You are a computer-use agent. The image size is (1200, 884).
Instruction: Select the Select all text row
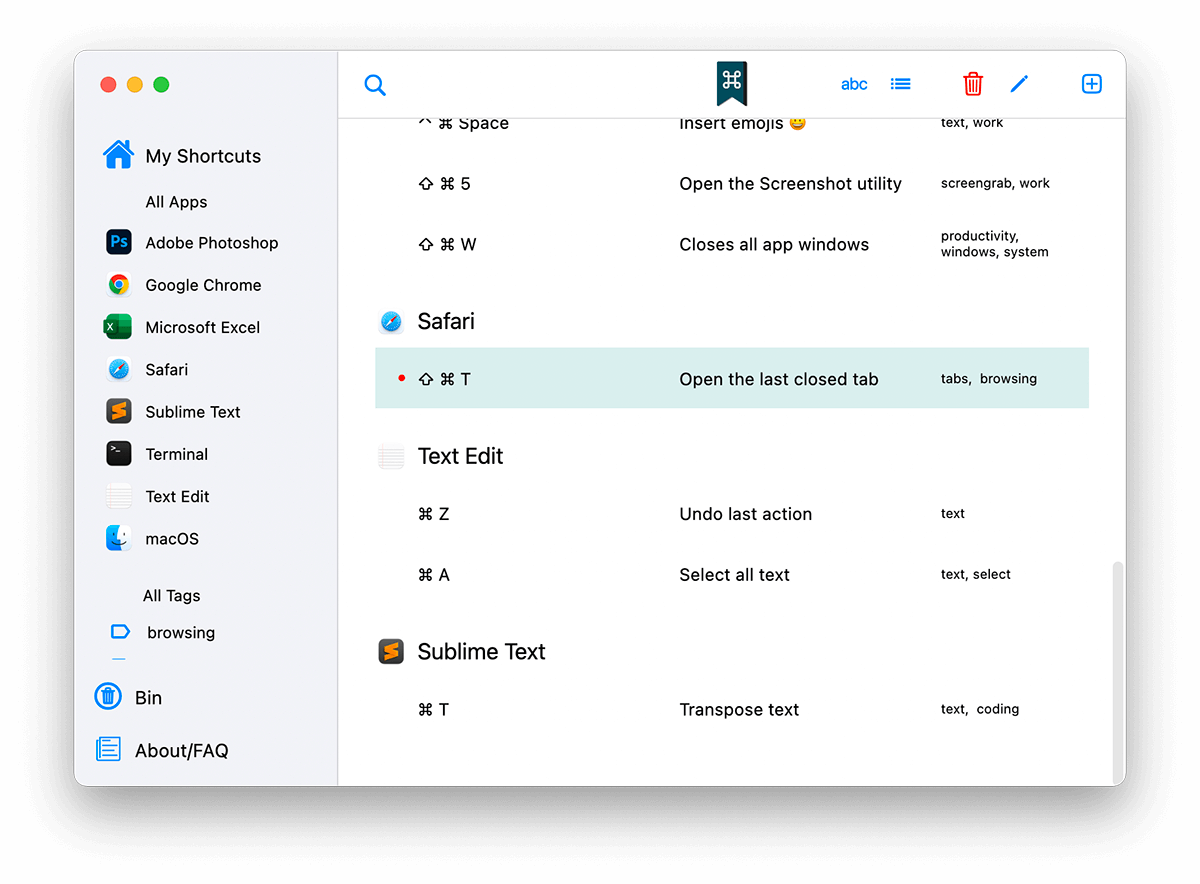(732, 575)
